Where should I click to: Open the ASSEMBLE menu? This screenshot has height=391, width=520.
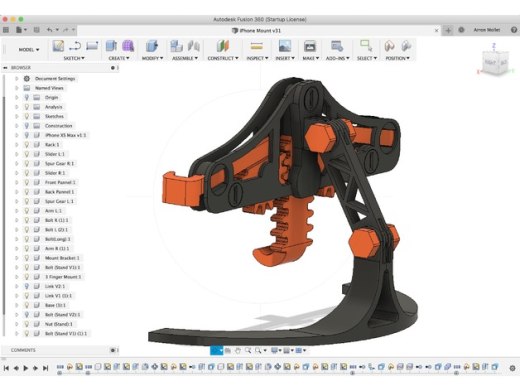pos(185,58)
